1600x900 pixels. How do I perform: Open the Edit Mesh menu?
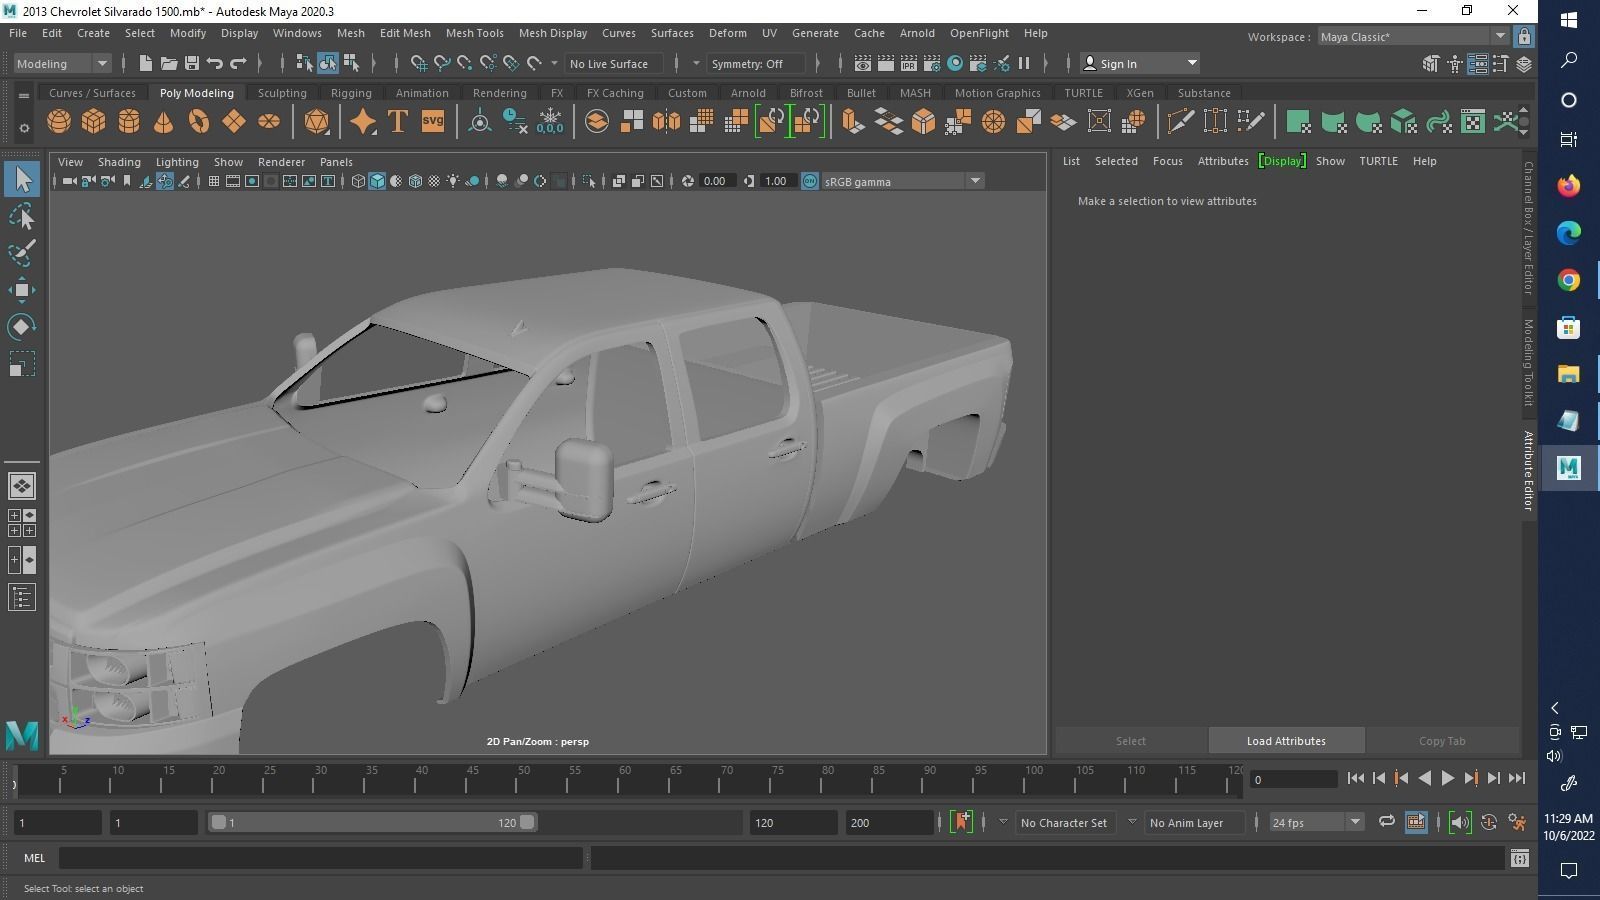coord(405,33)
